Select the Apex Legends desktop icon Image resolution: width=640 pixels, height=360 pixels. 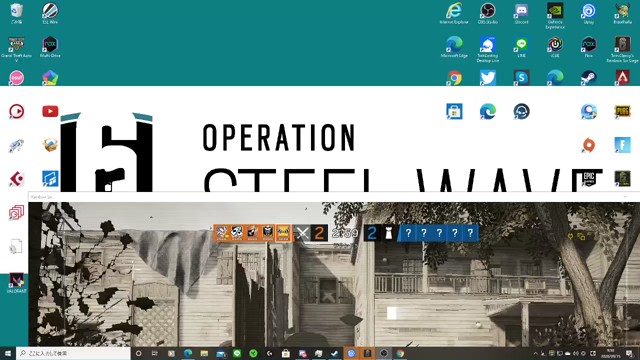tap(622, 78)
